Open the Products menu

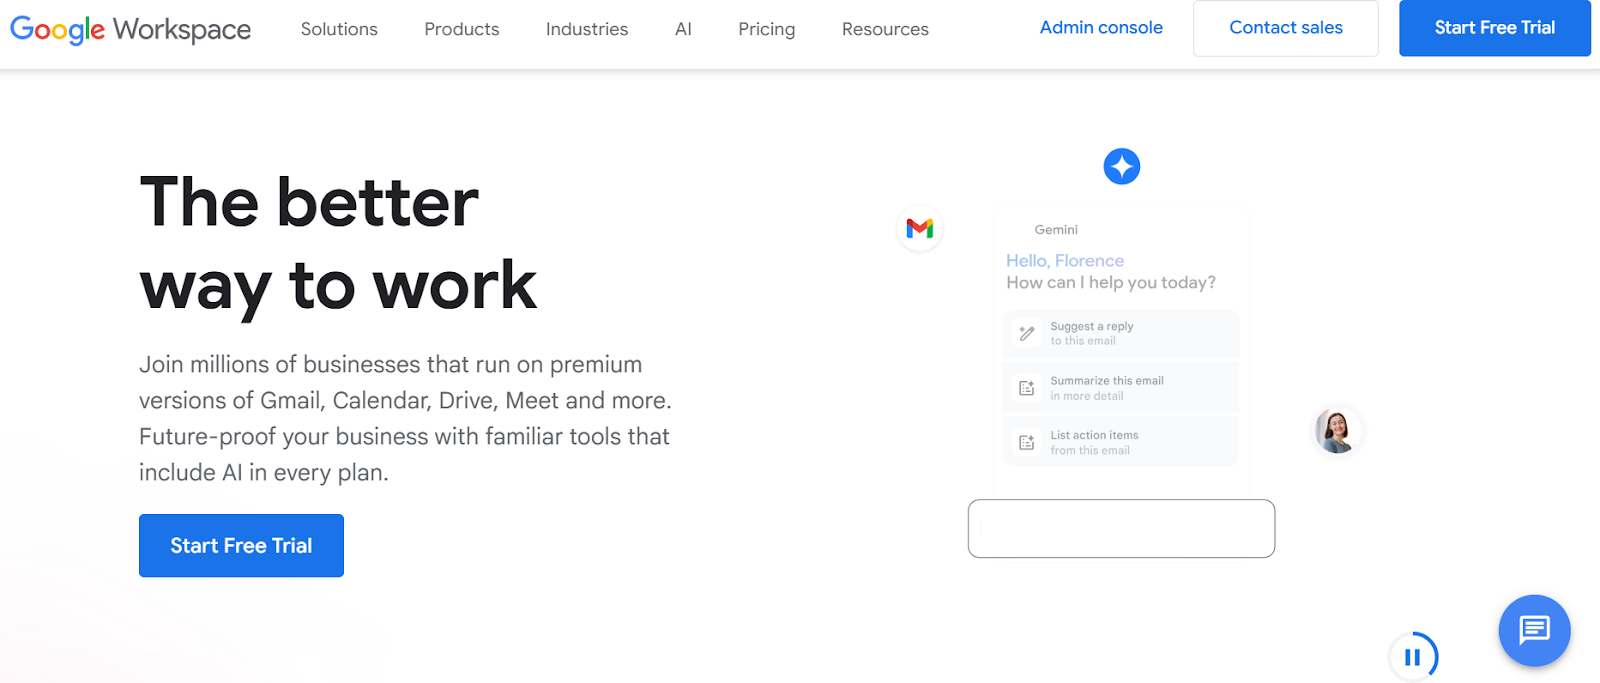point(462,29)
